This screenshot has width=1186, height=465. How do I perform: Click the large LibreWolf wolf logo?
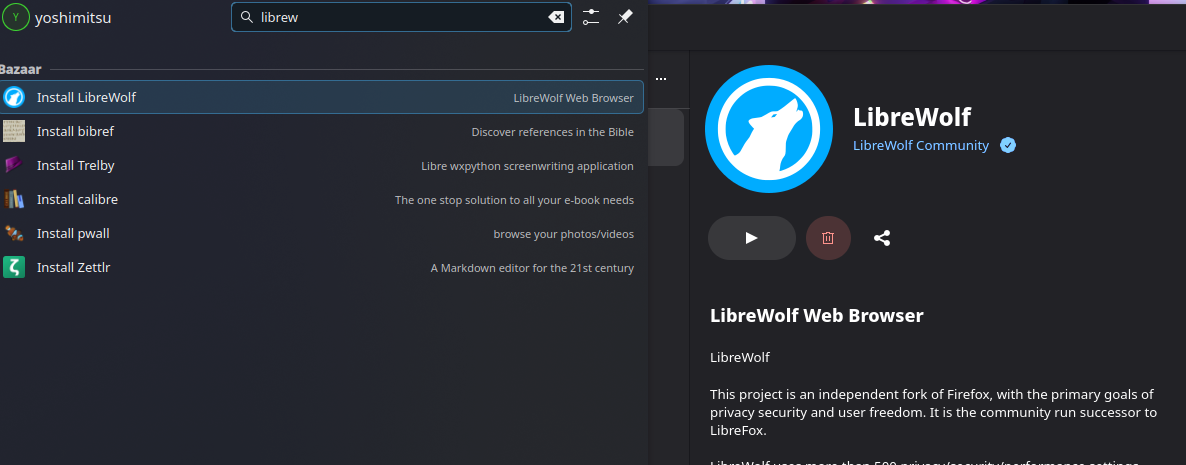pos(768,129)
